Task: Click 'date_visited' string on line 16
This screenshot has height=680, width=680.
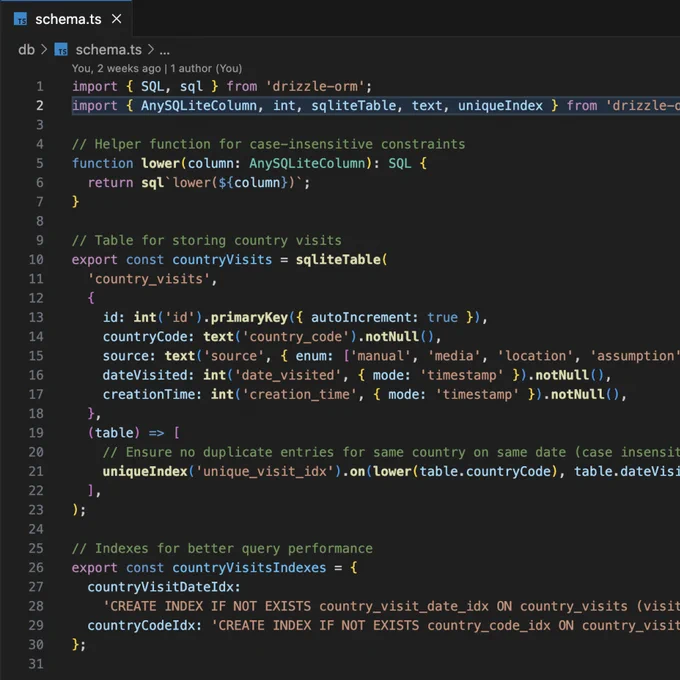Action: (288, 375)
